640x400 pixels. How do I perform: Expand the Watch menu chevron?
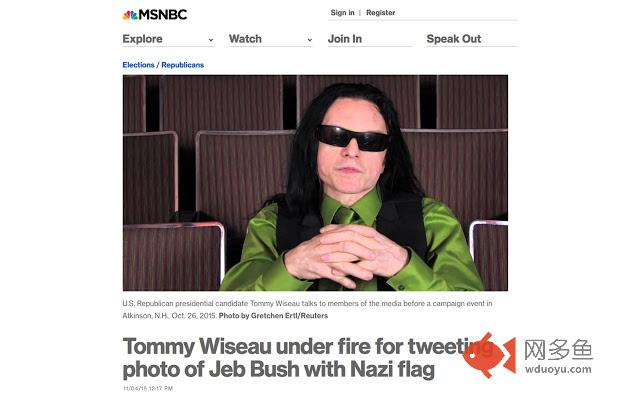[x=308, y=40]
